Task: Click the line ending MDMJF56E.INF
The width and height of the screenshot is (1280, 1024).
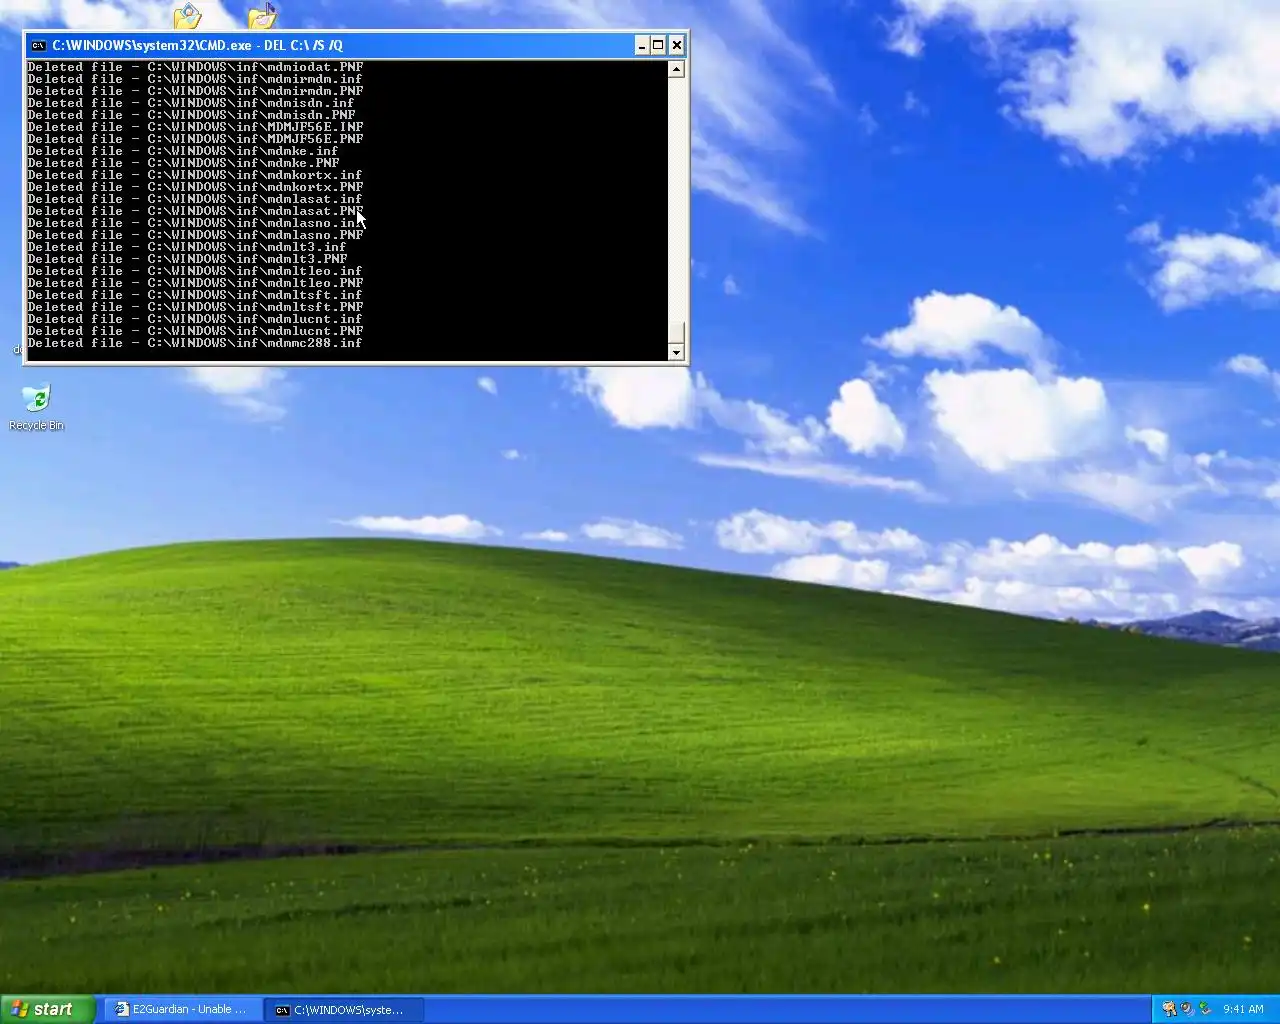Action: coord(195,127)
